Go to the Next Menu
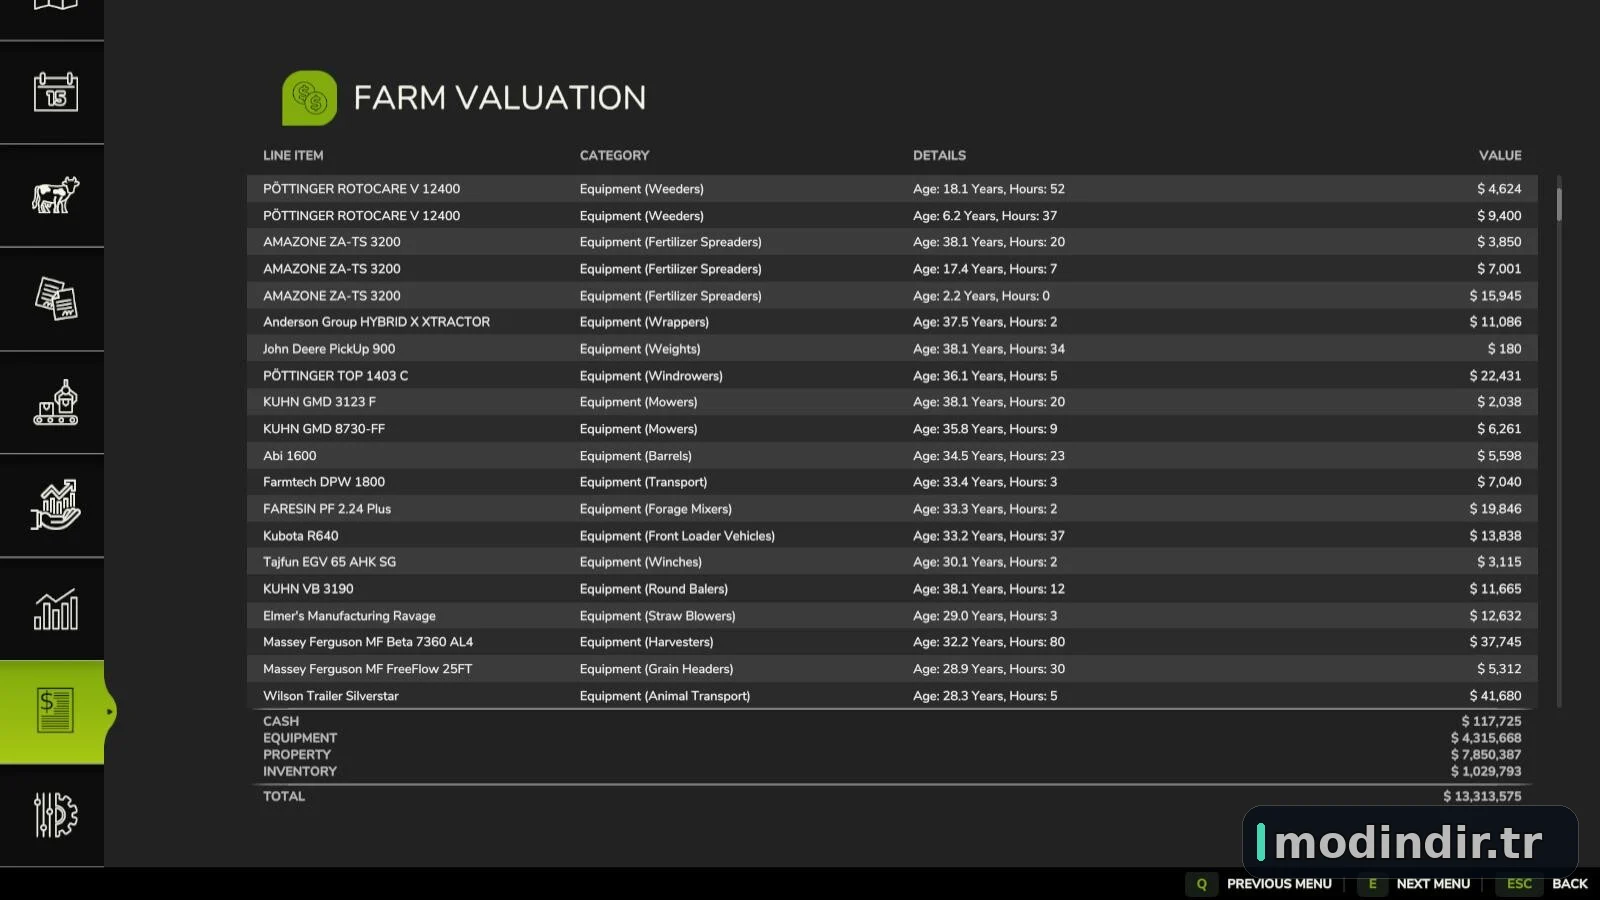Image resolution: width=1600 pixels, height=900 pixels. point(1433,884)
